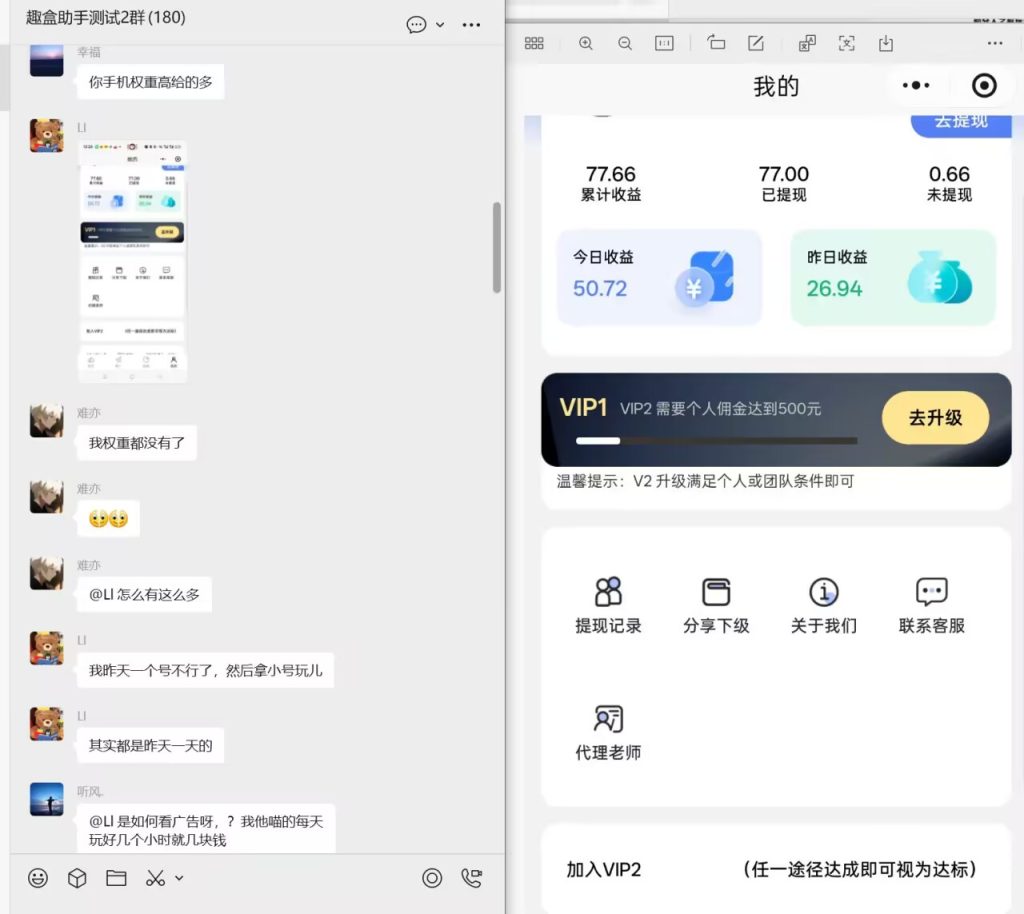Screen dimensions: 1024x914
Task: Zoom out in the image viewer
Action: click(625, 43)
